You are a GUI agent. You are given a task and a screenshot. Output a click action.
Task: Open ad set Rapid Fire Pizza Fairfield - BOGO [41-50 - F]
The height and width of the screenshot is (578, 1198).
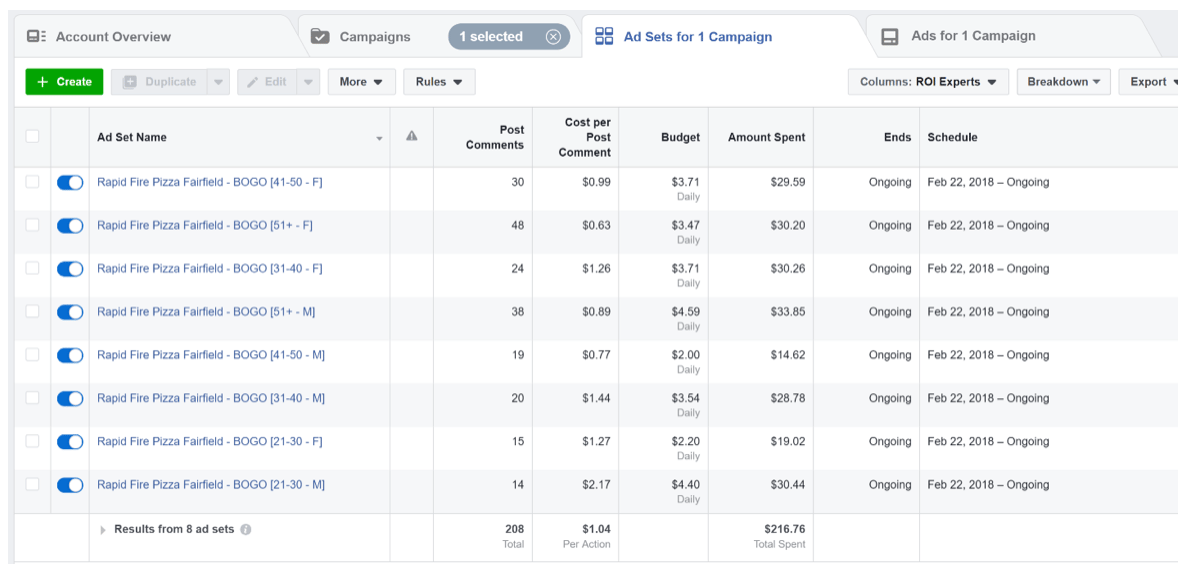pyautogui.click(x=210, y=182)
